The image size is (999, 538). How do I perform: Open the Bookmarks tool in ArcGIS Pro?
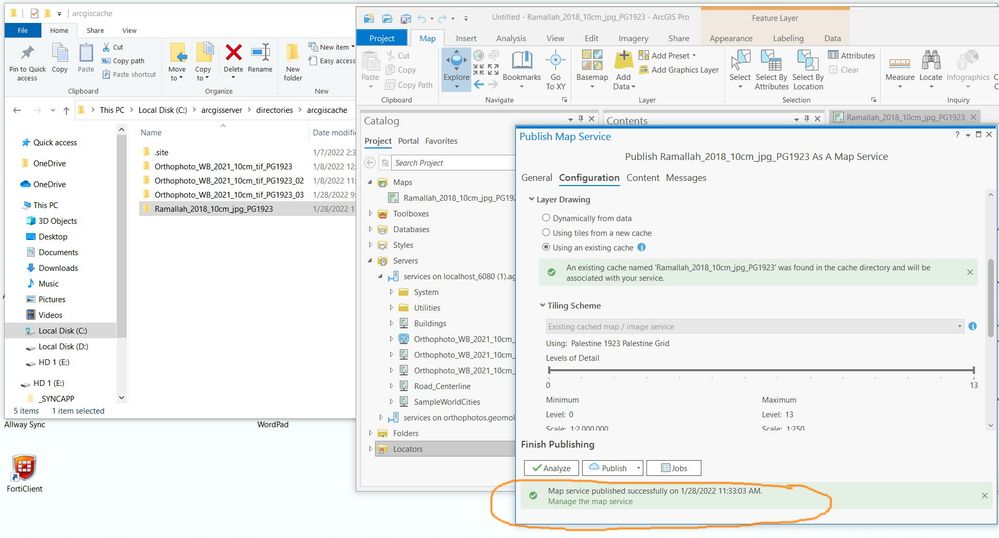[521, 67]
